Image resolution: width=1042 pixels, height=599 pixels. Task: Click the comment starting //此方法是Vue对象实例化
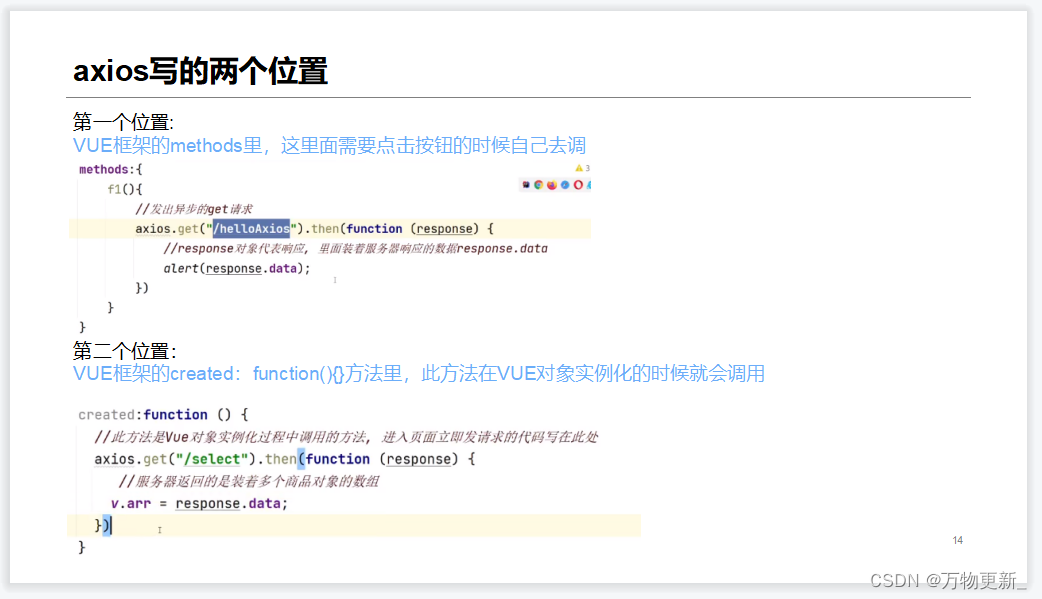(x=346, y=437)
